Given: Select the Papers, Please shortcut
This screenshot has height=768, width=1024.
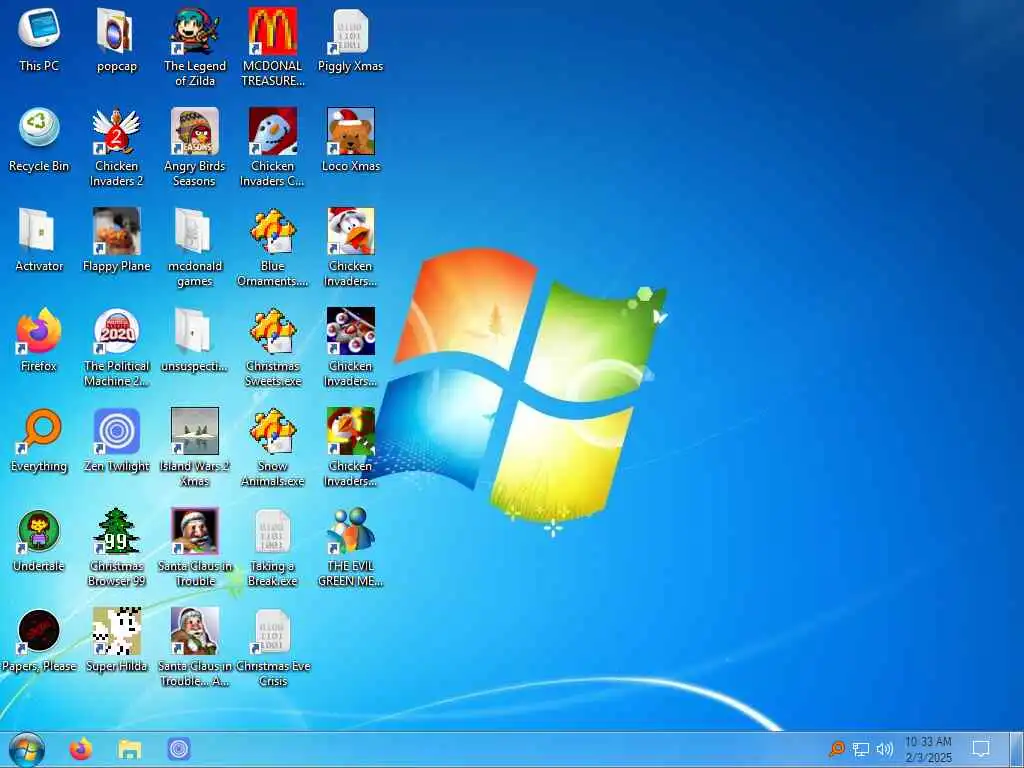Looking at the screenshot, I should (x=39, y=641).
